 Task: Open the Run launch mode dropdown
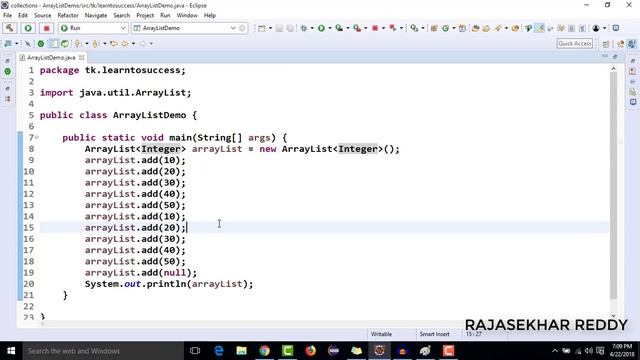pos(93,28)
